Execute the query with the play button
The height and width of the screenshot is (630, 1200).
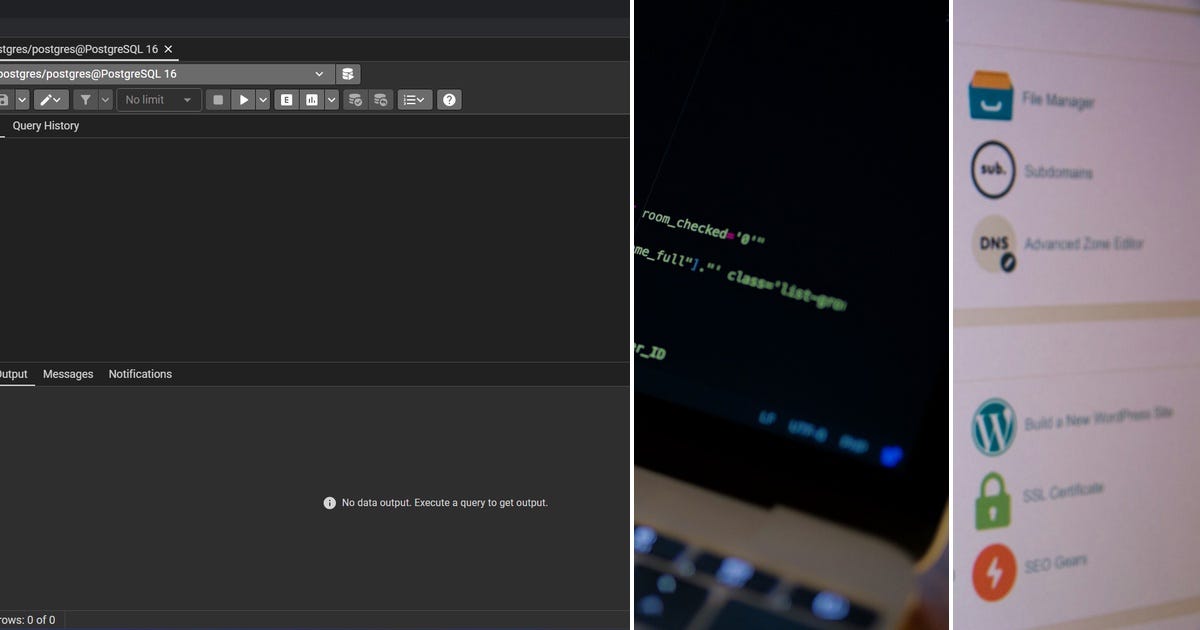pyautogui.click(x=244, y=99)
